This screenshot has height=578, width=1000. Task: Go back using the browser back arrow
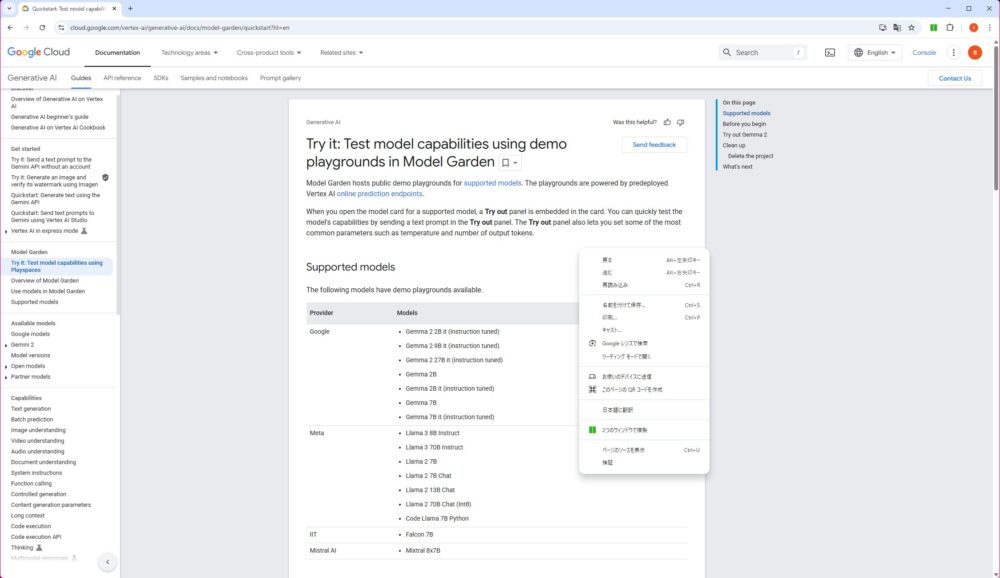click(x=10, y=27)
